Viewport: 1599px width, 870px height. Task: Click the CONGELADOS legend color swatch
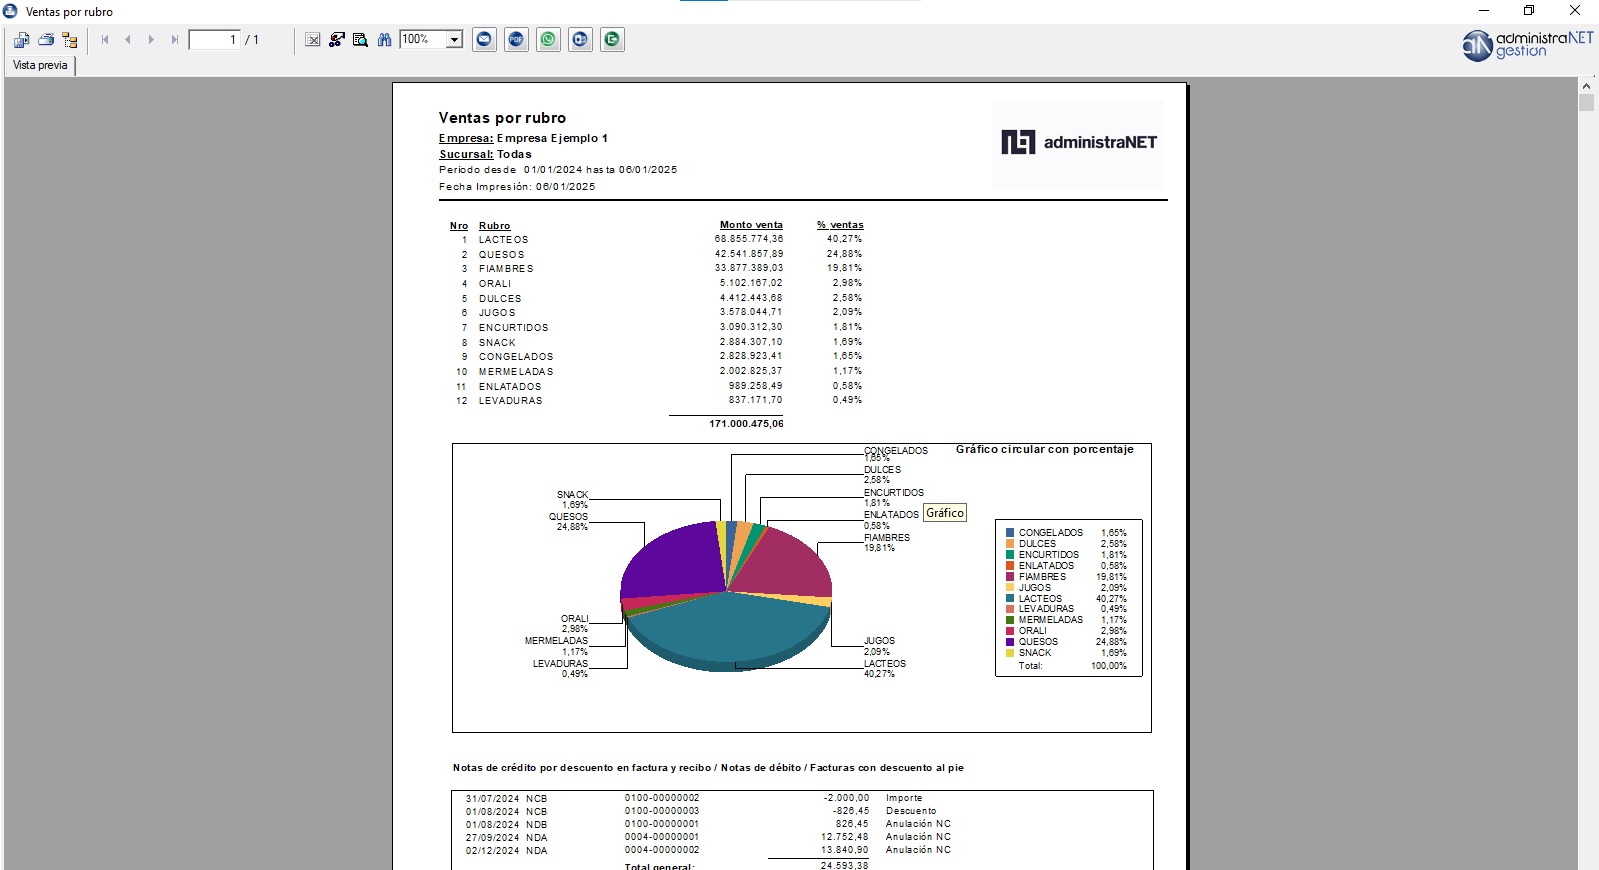pyautogui.click(x=1010, y=533)
